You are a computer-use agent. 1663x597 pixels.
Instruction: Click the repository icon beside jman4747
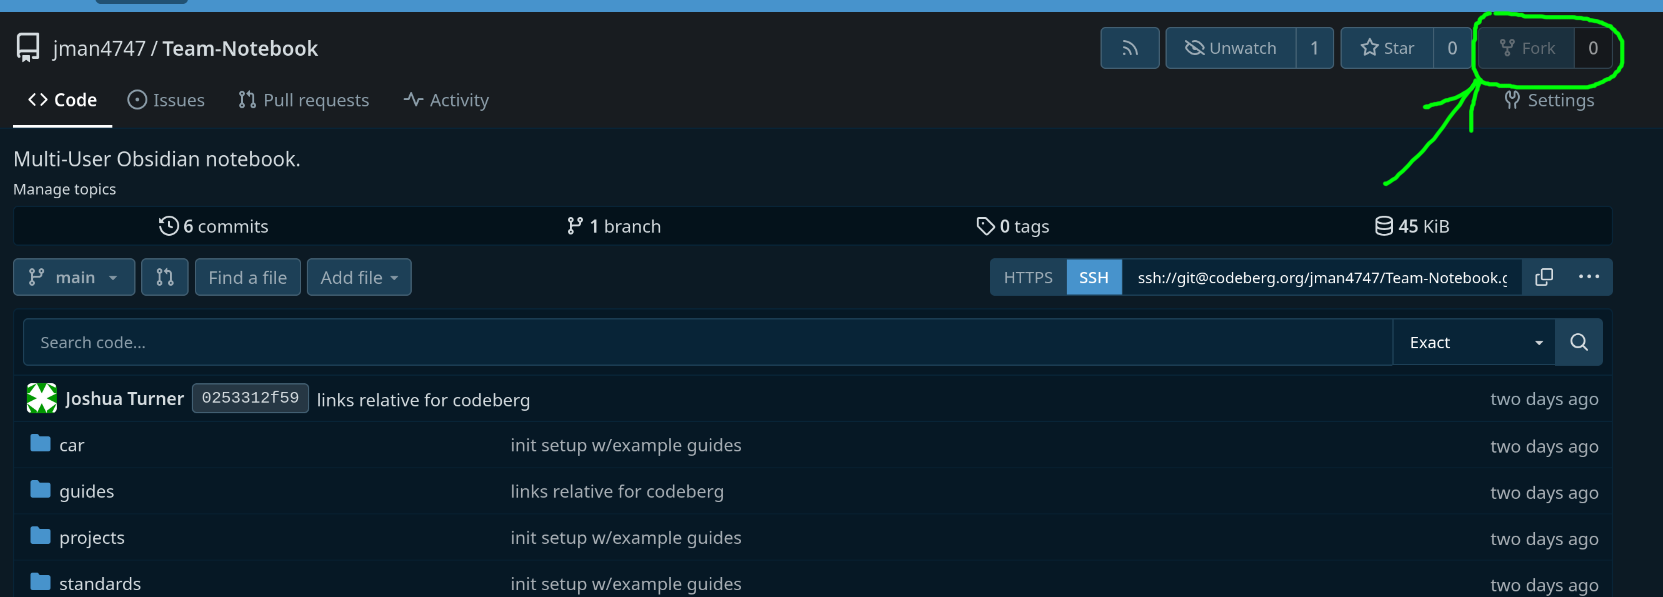point(28,47)
